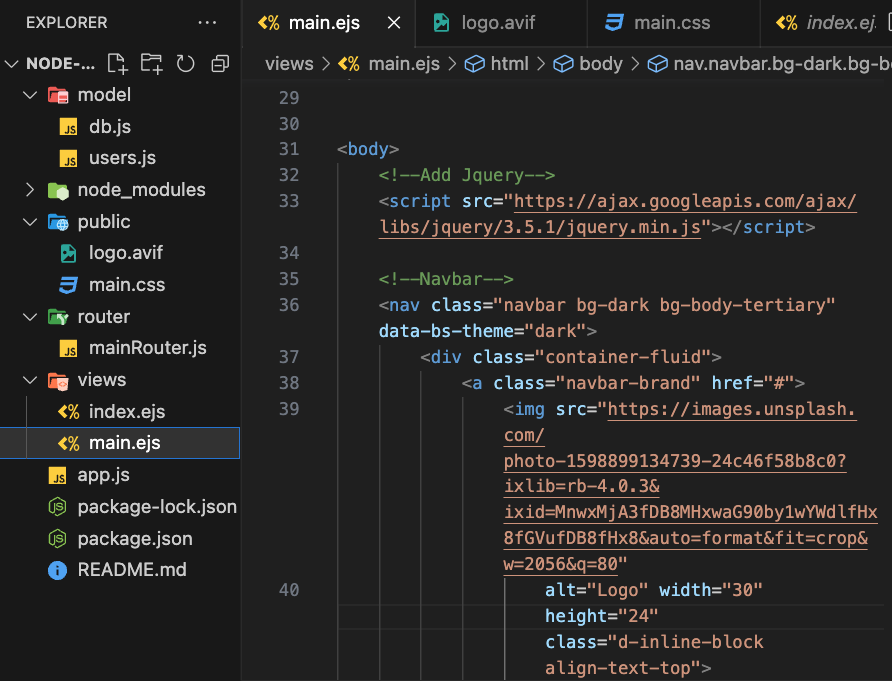The height and width of the screenshot is (681, 892).
Task: Collapse the model folder chevron
Action: click(x=30, y=95)
